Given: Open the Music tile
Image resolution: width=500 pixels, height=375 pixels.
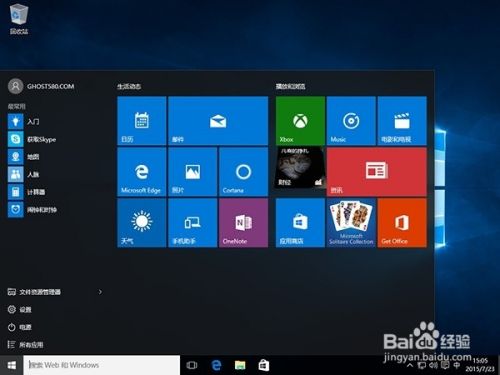Looking at the screenshot, I should 351,121.
